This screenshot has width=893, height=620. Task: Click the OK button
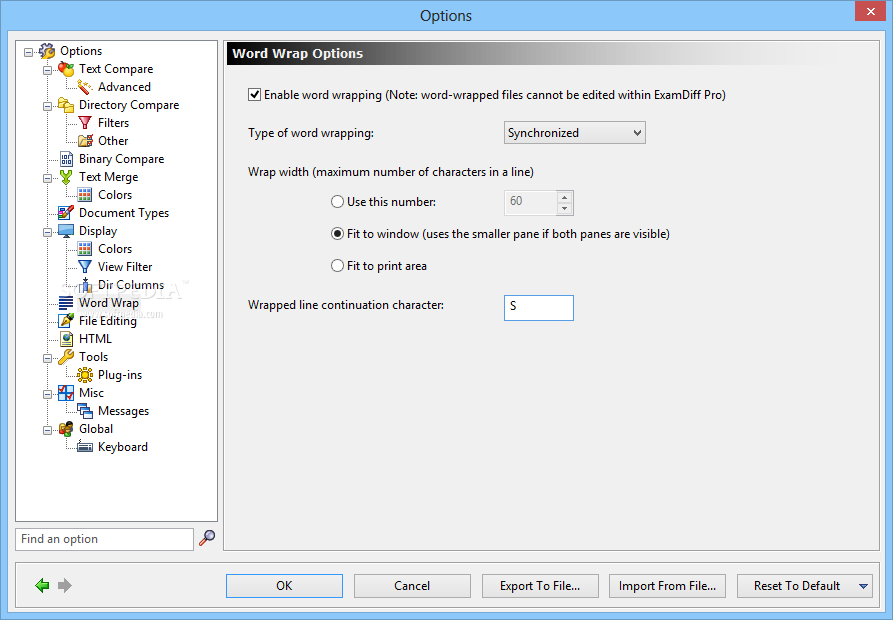click(284, 586)
